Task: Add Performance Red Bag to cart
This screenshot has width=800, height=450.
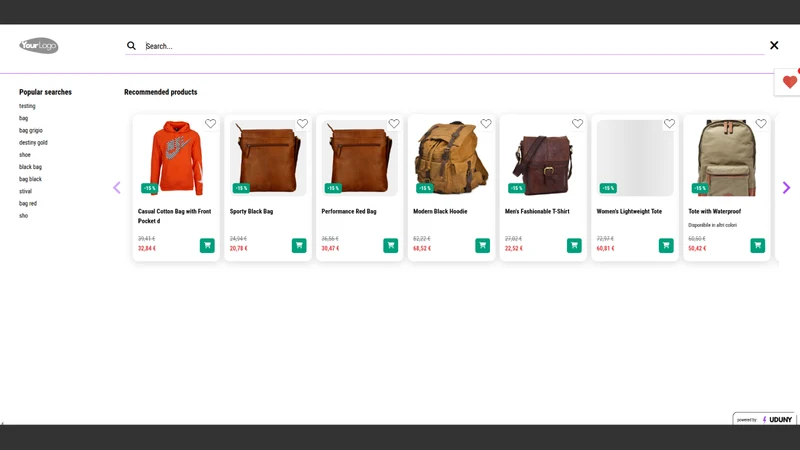Action: coord(390,245)
